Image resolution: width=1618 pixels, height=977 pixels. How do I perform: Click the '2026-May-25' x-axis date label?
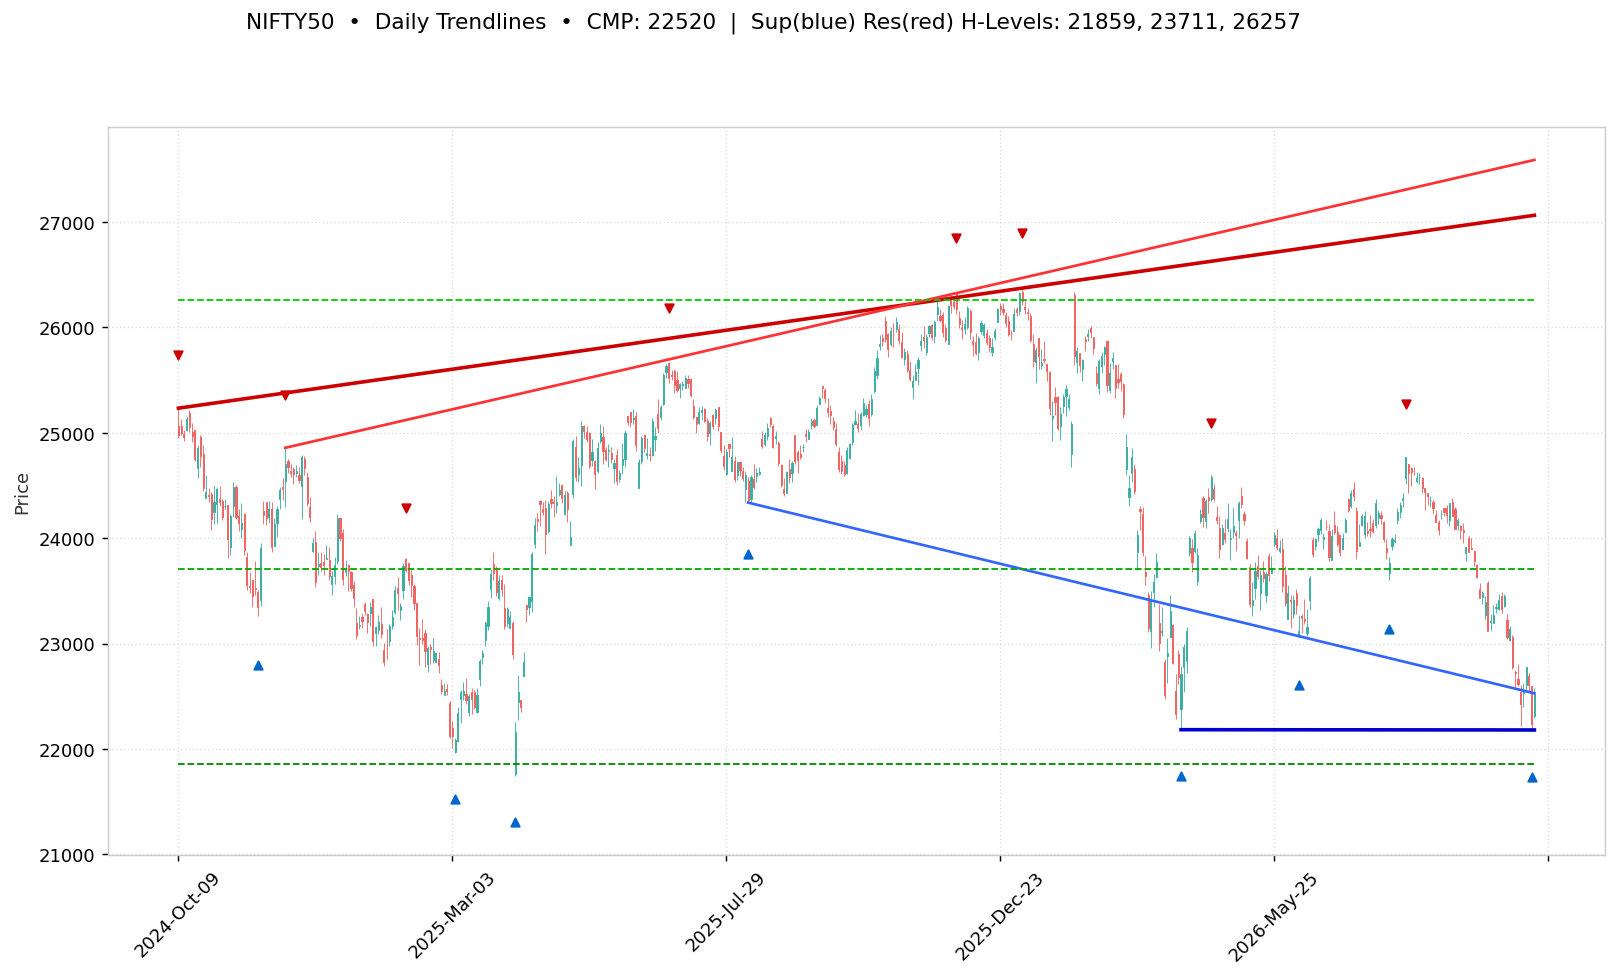(1272, 915)
